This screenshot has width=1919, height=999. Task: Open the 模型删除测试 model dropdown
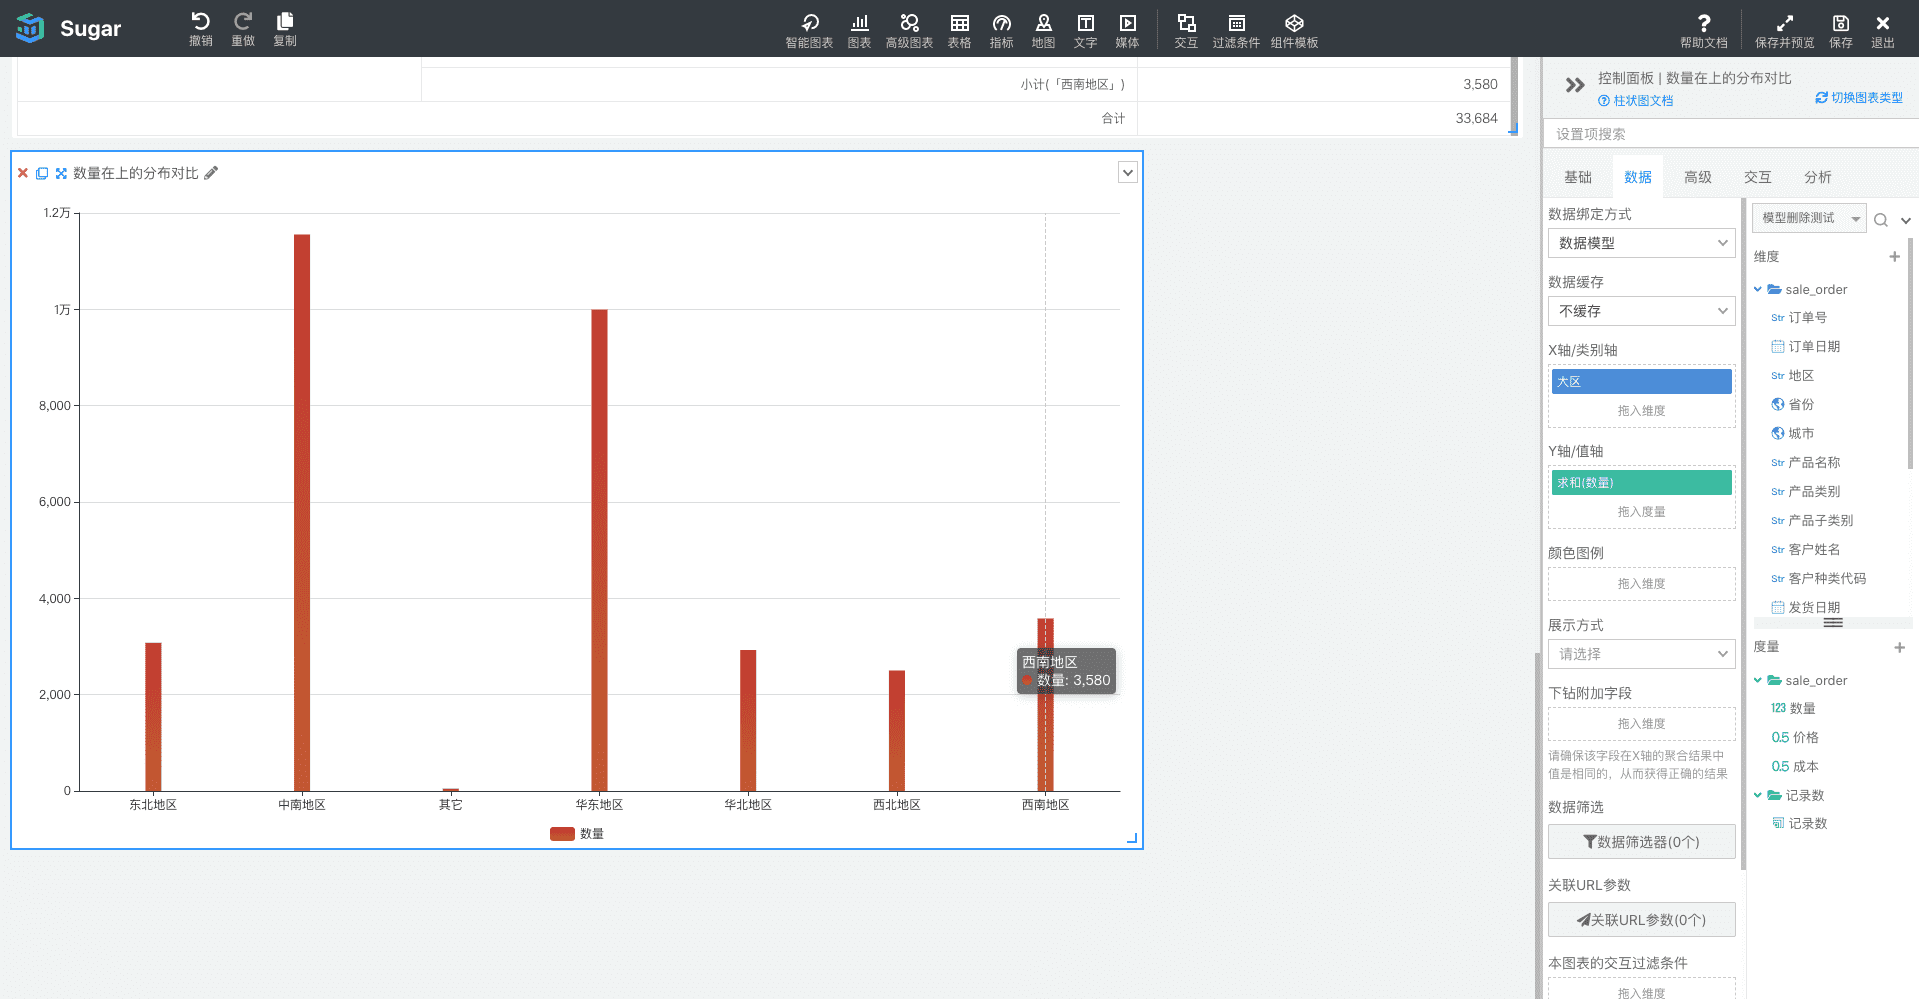pyautogui.click(x=1809, y=218)
